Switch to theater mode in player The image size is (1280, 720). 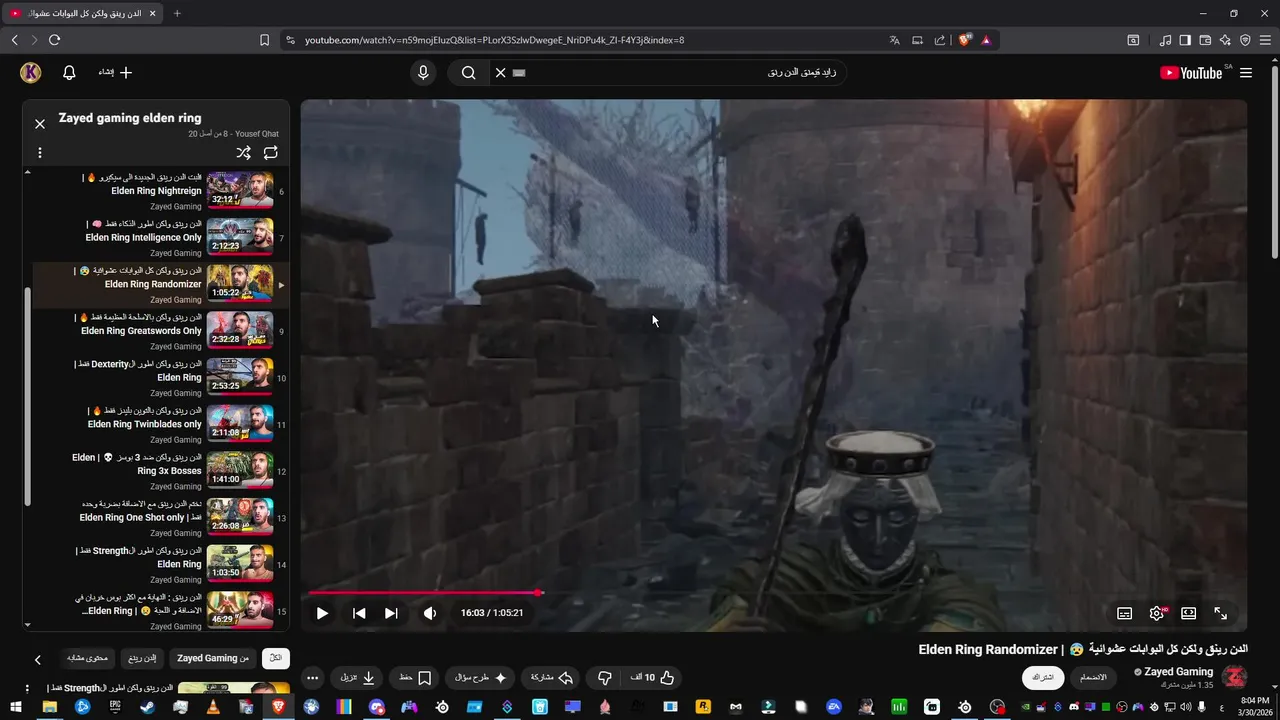(1188, 613)
